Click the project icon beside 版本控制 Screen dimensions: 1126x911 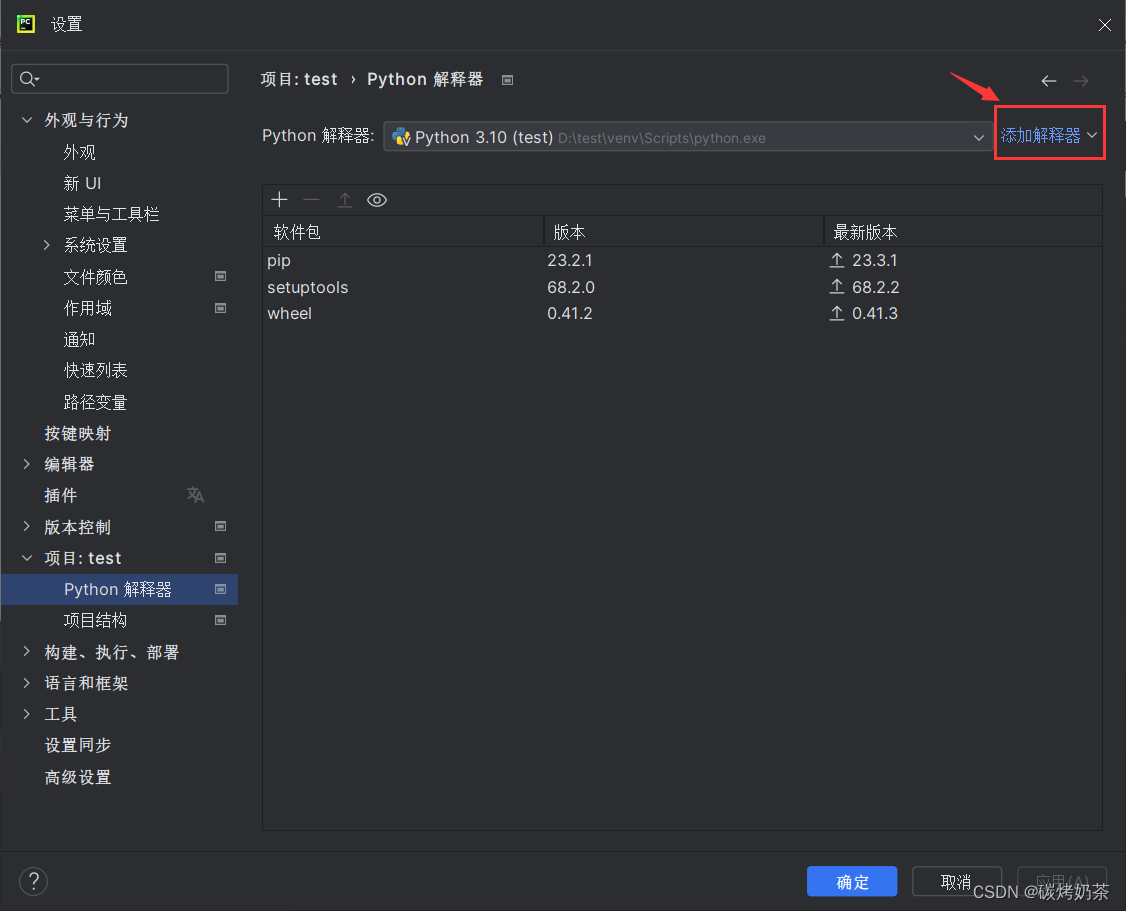pyautogui.click(x=220, y=526)
